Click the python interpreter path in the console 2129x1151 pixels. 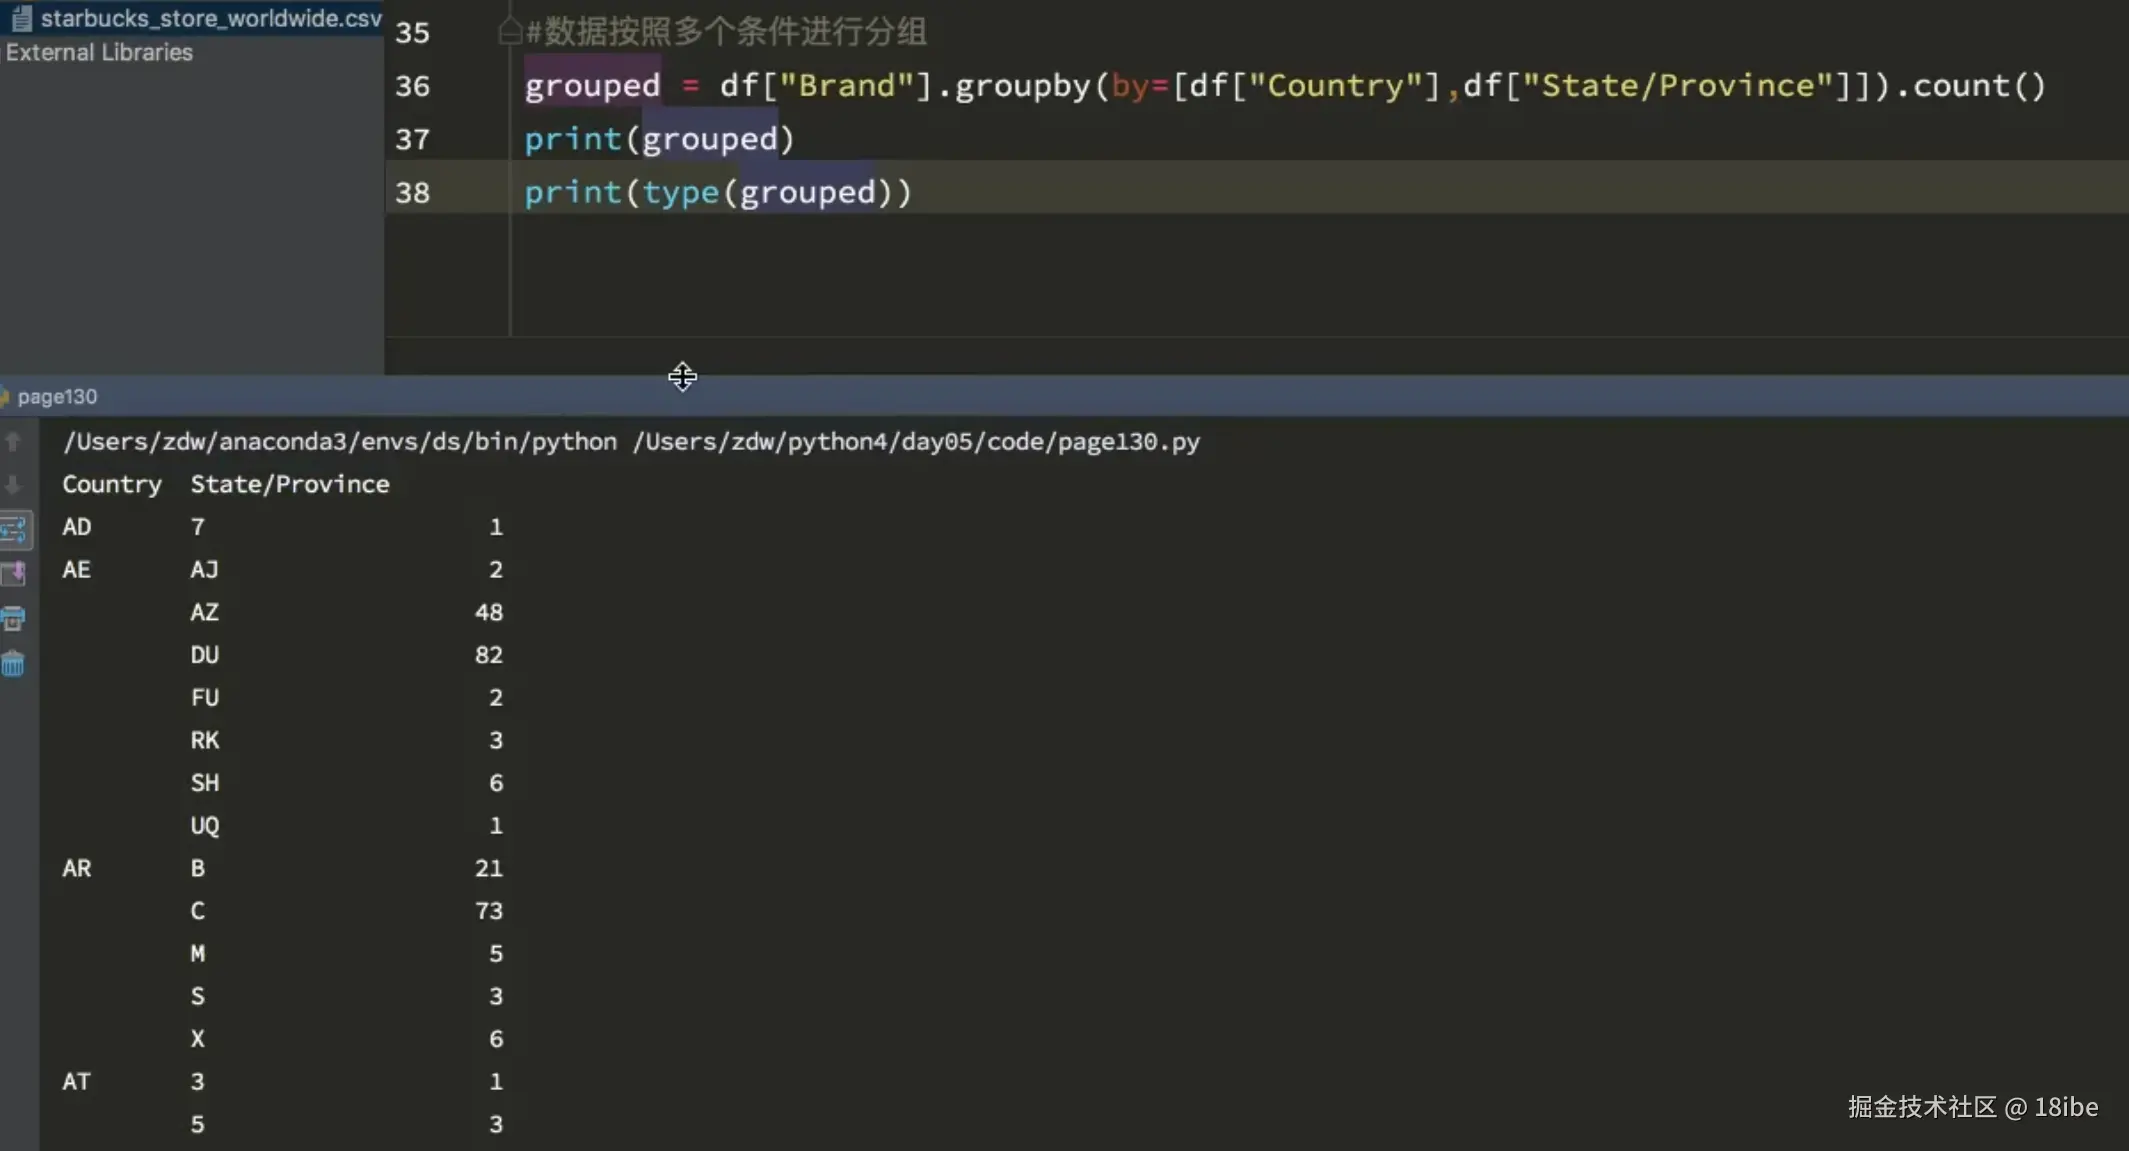340,441
